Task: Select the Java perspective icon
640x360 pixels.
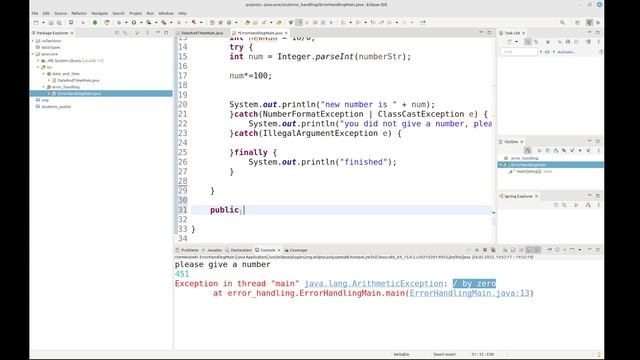Action: click(x=589, y=23)
